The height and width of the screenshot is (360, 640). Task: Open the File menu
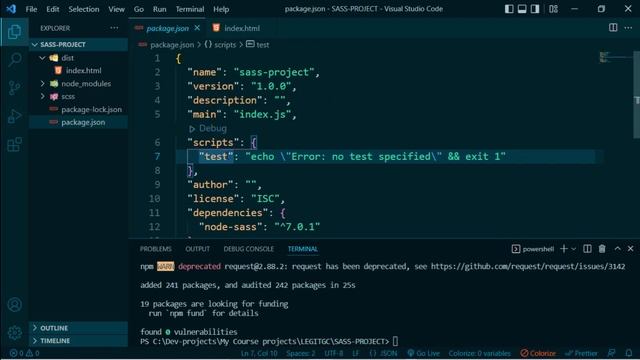[x=31, y=9]
